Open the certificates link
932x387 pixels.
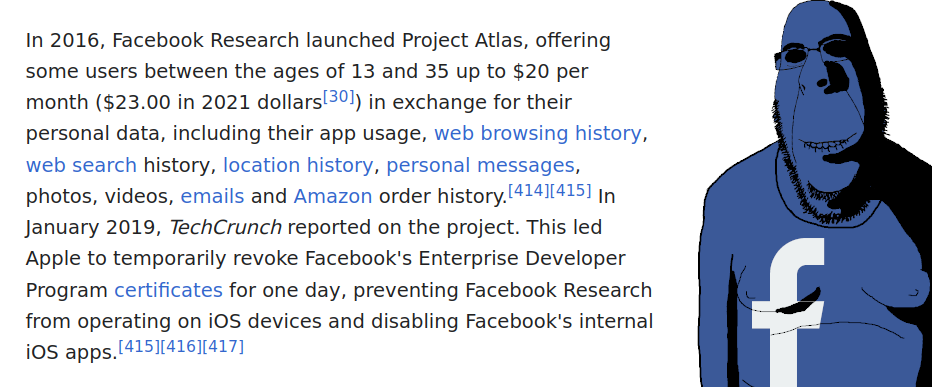tap(168, 290)
